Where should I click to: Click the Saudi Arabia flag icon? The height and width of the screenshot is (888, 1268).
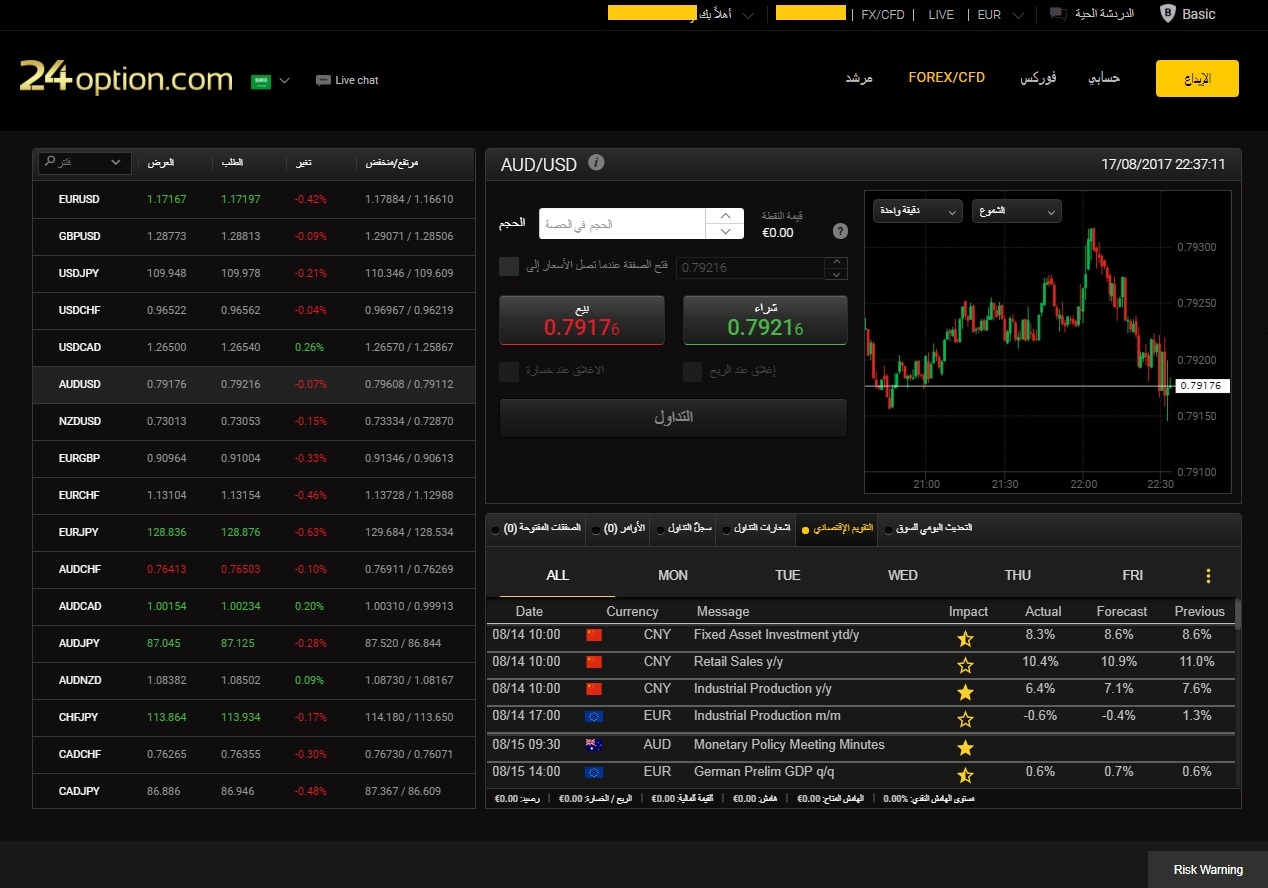[x=261, y=81]
